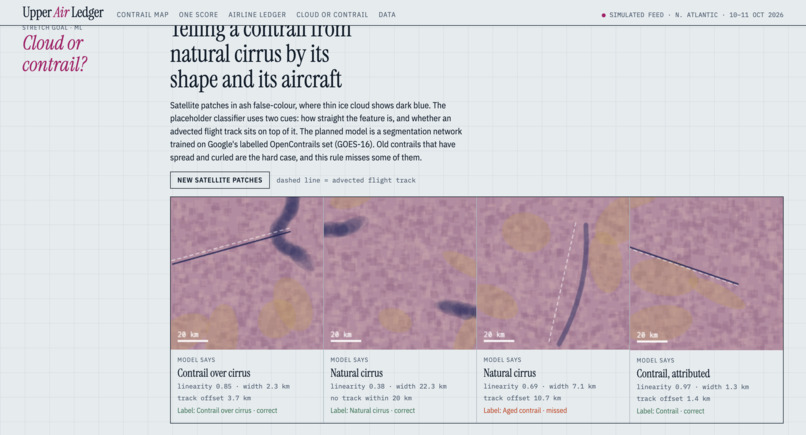This screenshot has height=435, width=806.
Task: Open the Upper Air Ledger home logo
Action: [63, 12]
